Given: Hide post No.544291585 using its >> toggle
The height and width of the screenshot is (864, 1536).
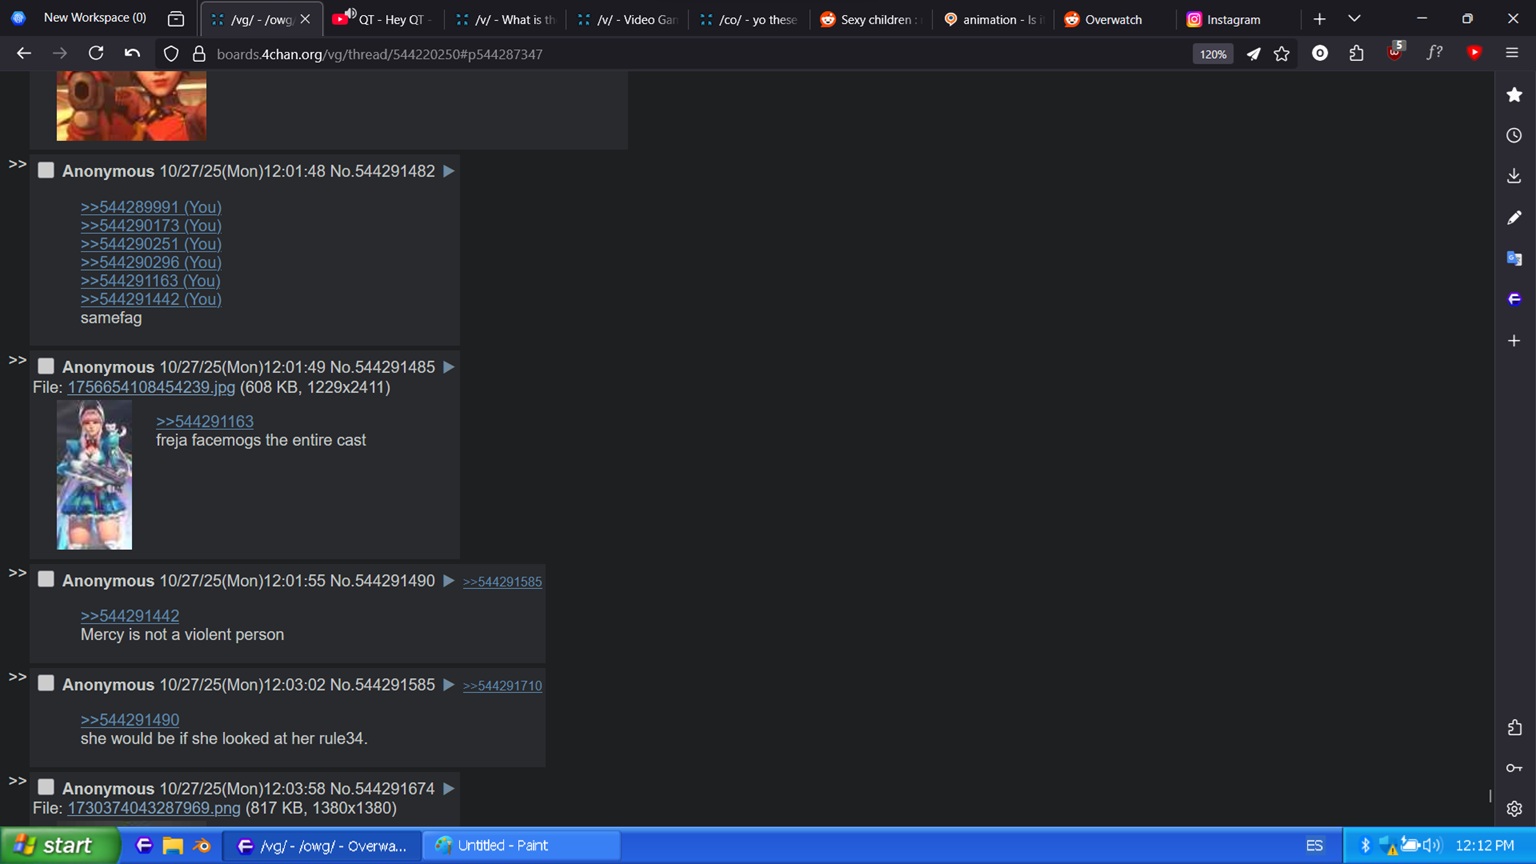Looking at the screenshot, I should pos(17,677).
